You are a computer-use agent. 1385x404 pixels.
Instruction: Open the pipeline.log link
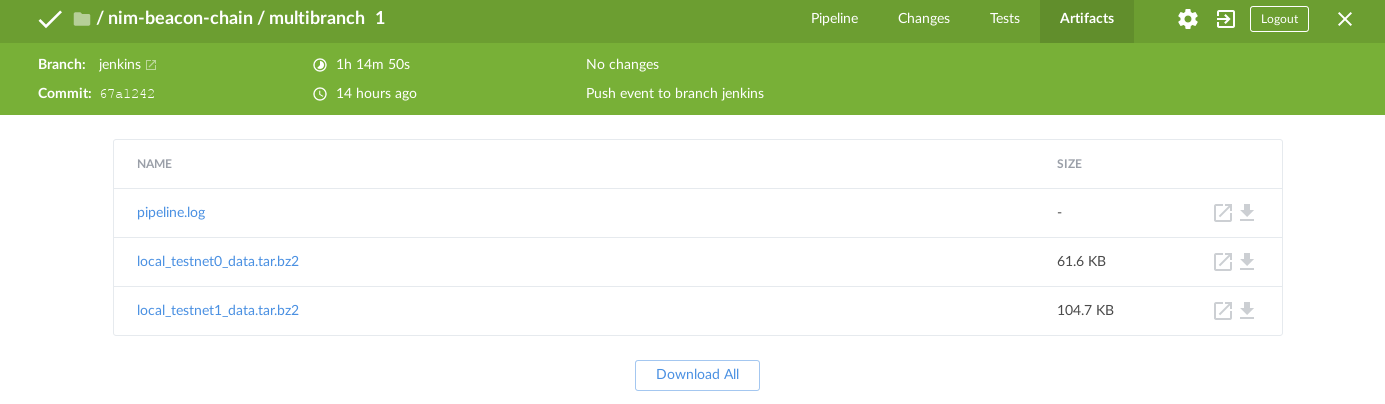(x=171, y=213)
